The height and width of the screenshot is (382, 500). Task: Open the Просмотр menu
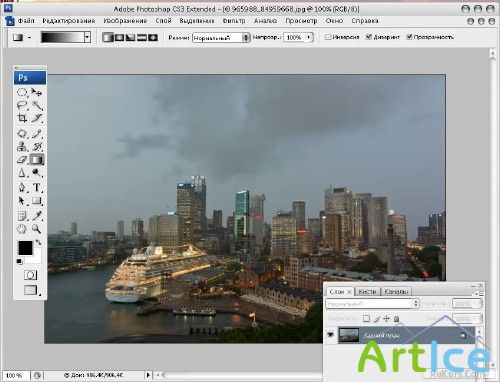[301, 21]
